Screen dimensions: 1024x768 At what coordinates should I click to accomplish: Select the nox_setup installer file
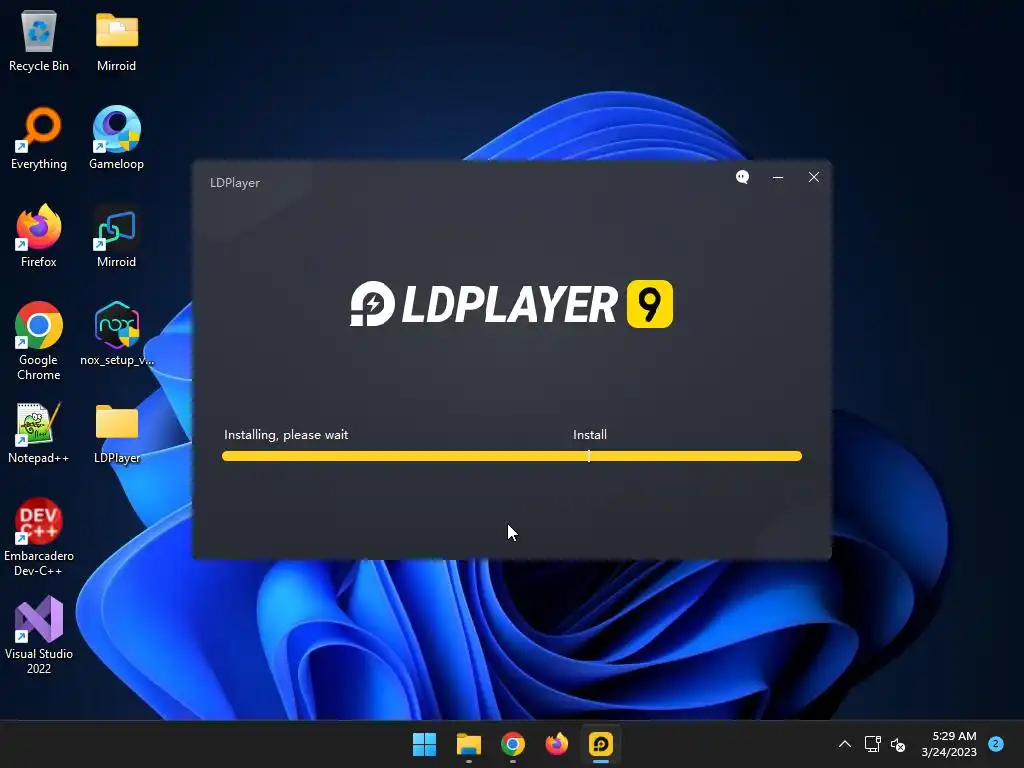pyautogui.click(x=116, y=334)
